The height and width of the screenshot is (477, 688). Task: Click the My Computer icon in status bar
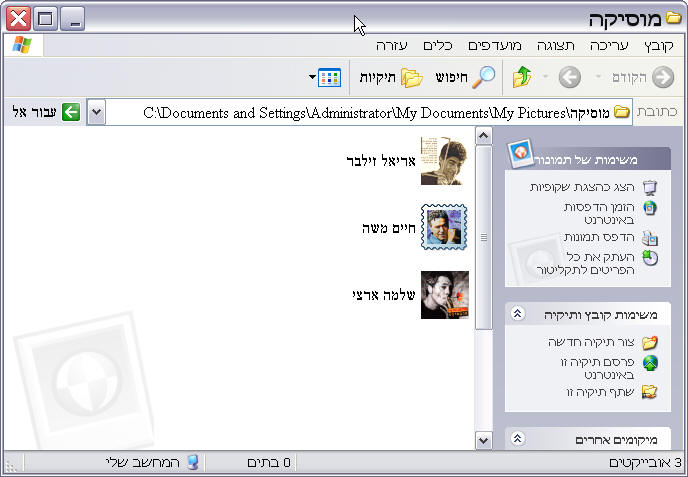(193, 463)
